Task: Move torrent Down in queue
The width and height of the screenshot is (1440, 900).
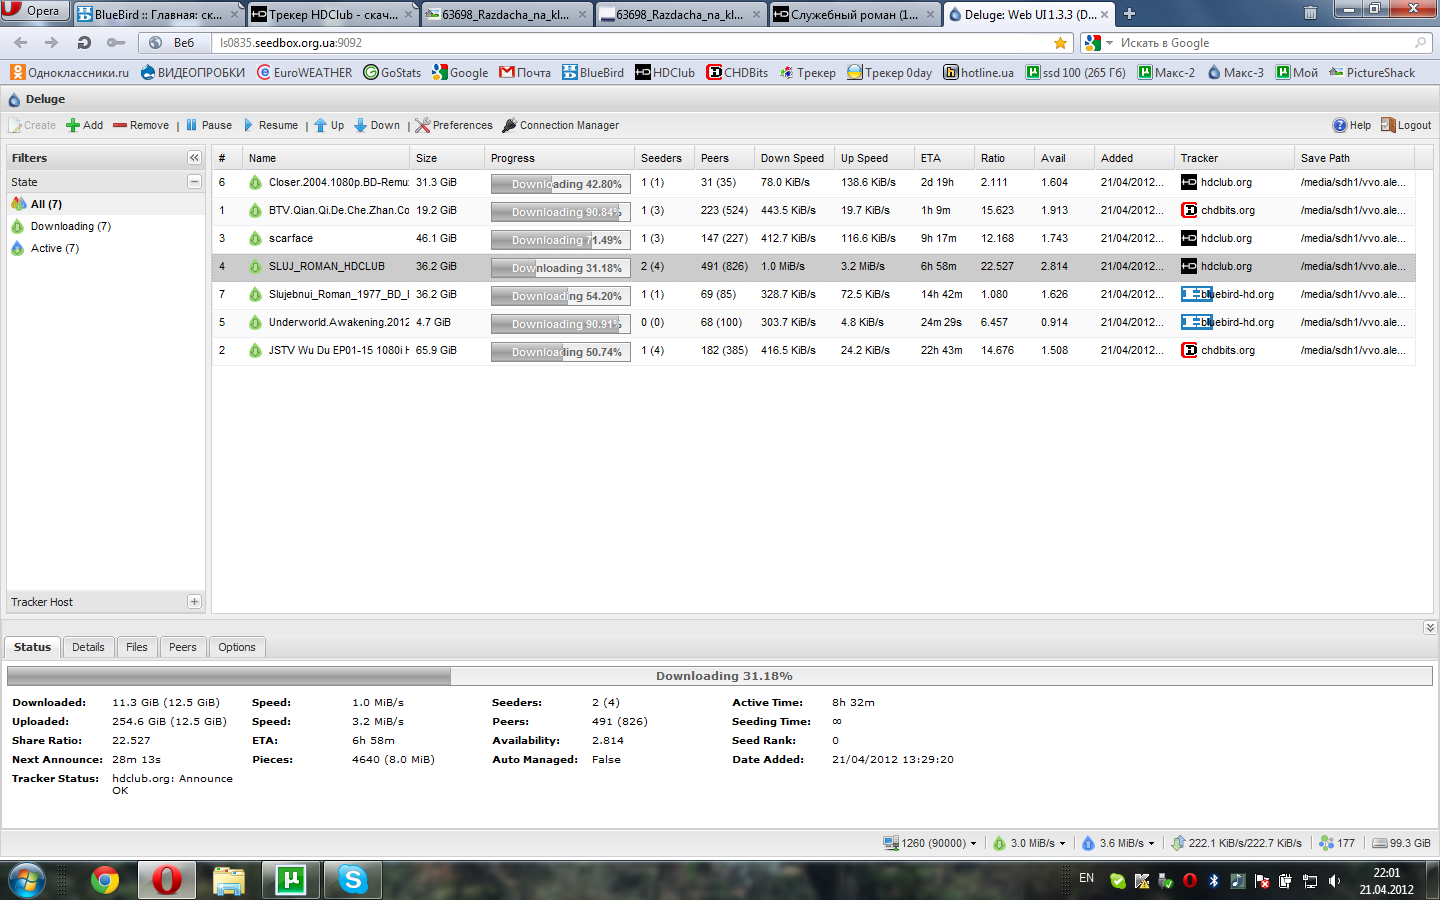Action: tap(377, 125)
